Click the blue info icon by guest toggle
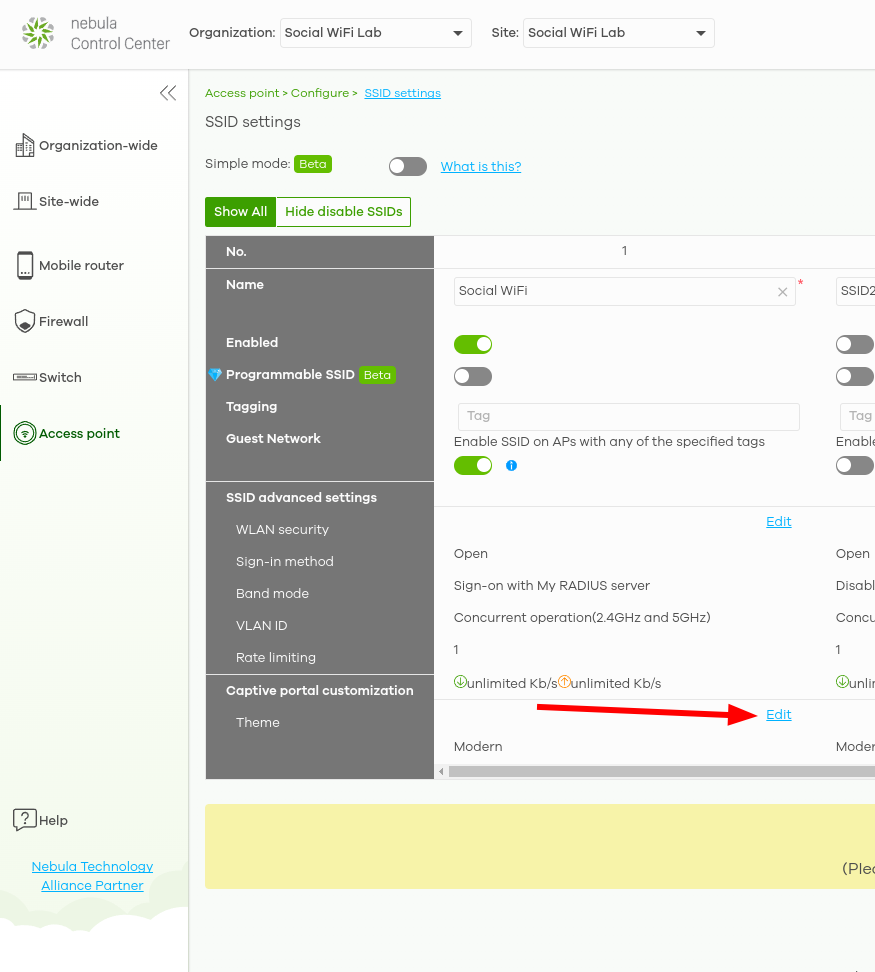 [511, 465]
